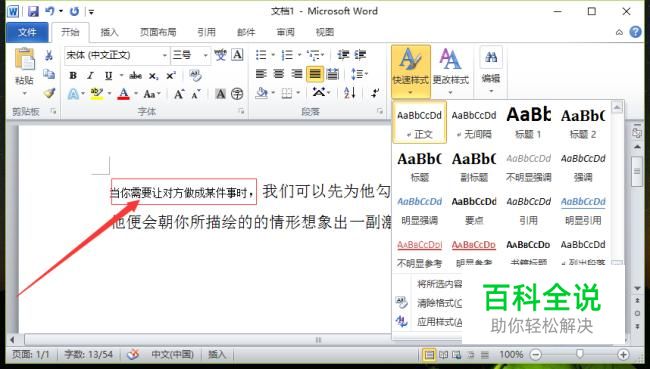
Task: Switch to the Page Layout tab
Action: [158, 32]
